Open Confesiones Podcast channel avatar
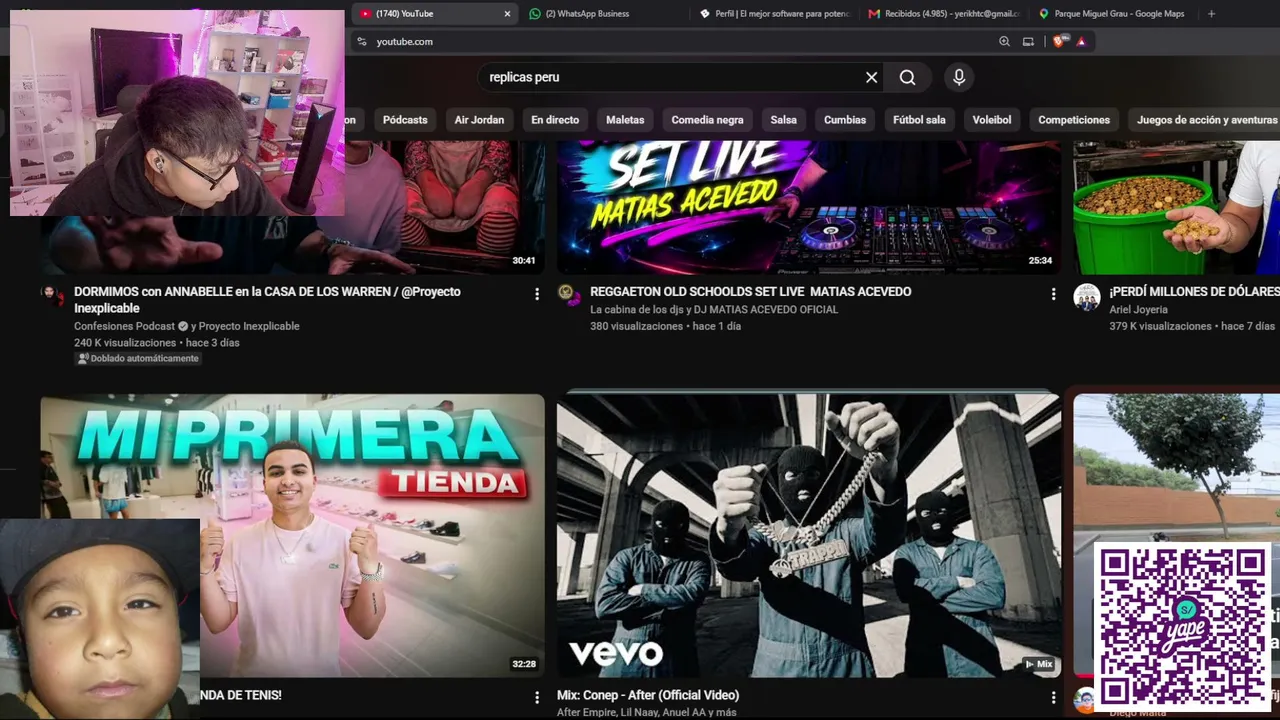Image resolution: width=1280 pixels, height=720 pixels. click(x=52, y=296)
